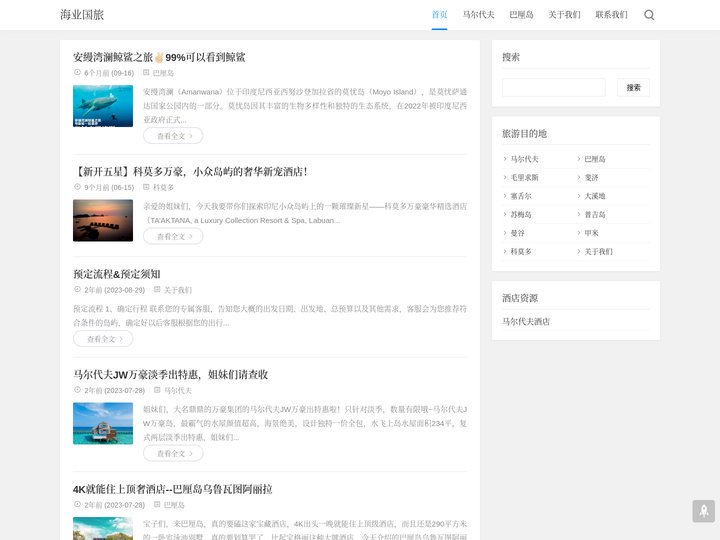Select 塞舌尔 in the destinations list
720x540 pixels.
pos(521,196)
